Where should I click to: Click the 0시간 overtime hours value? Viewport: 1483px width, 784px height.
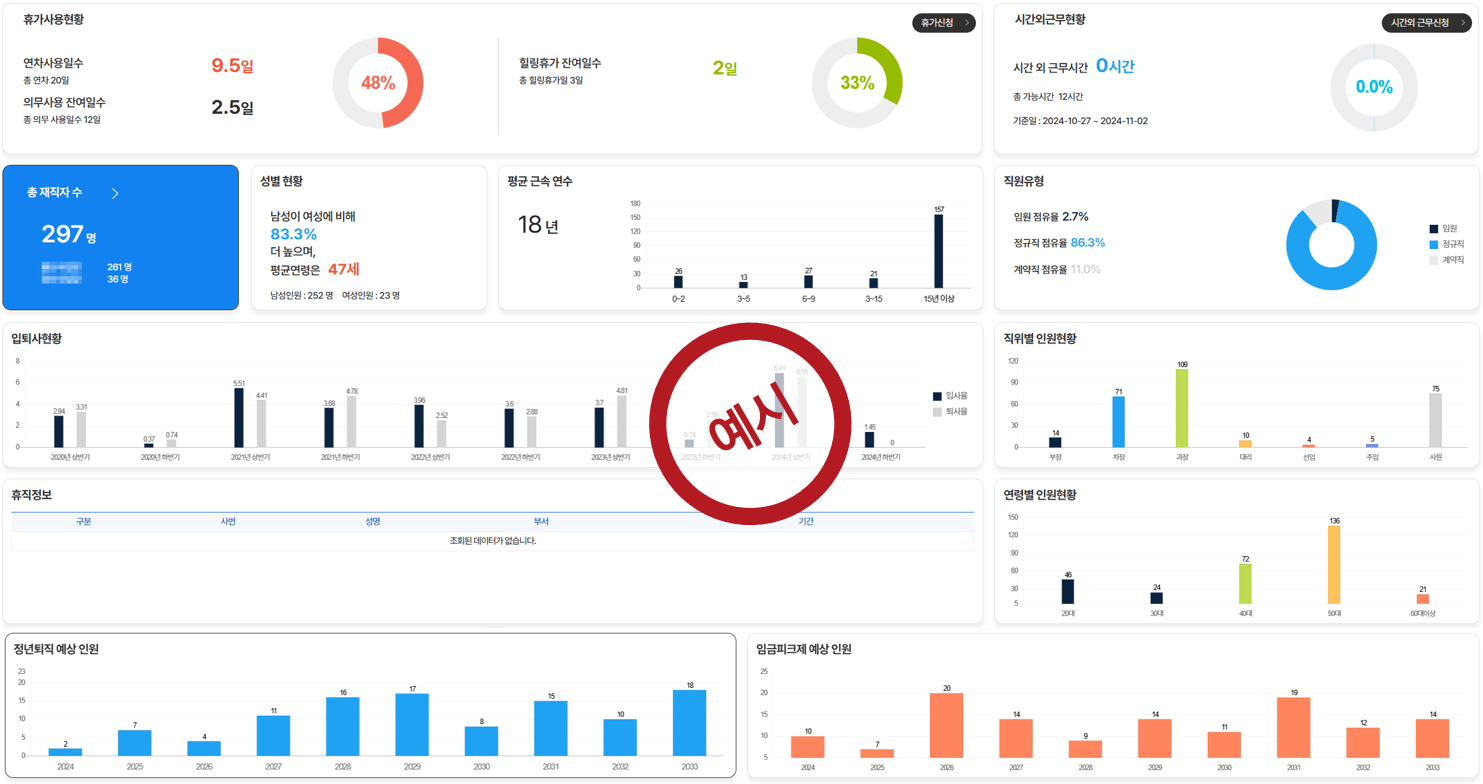click(1115, 66)
